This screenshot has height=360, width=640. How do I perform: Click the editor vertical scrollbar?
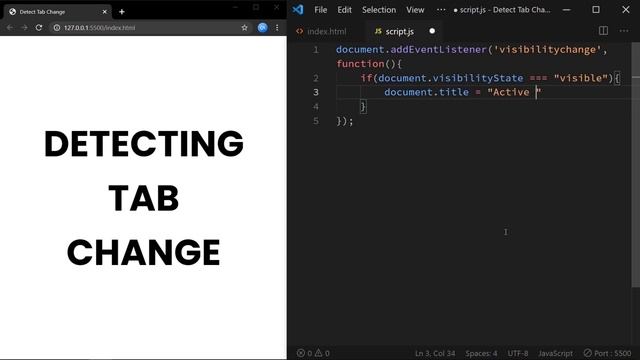(x=636, y=165)
